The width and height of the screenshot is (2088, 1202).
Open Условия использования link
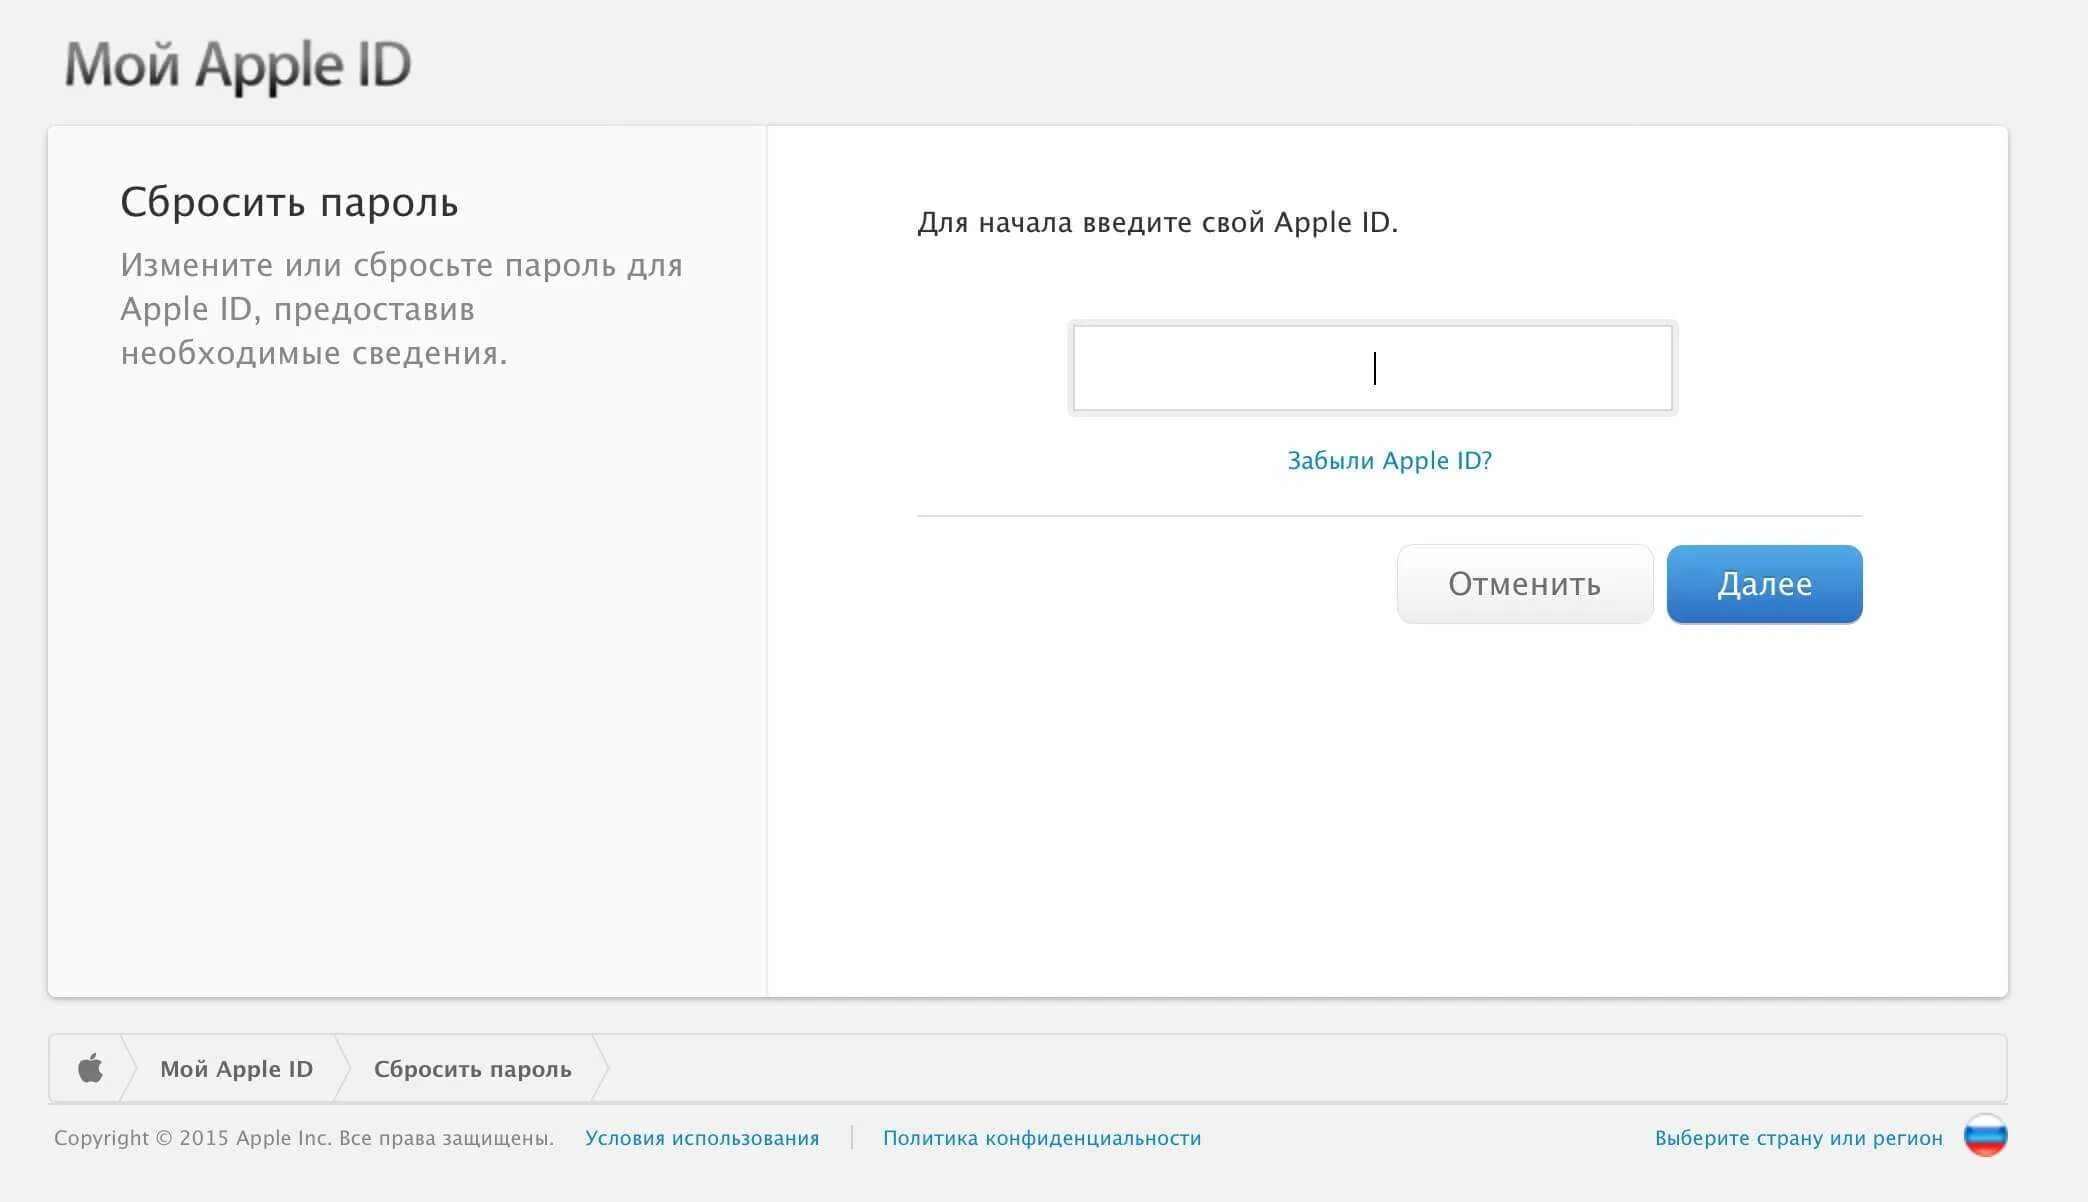[x=701, y=1138]
